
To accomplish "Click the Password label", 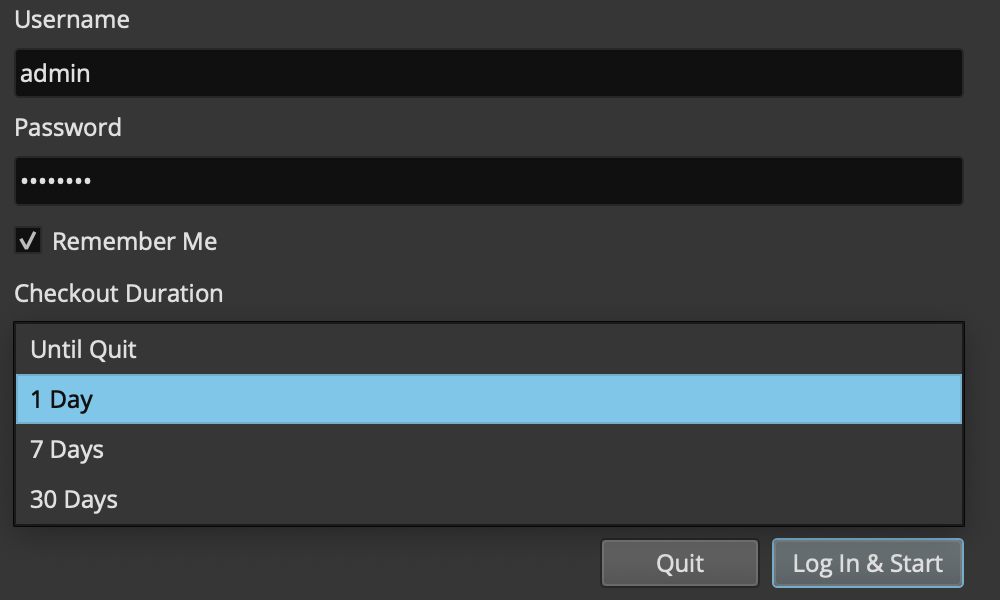I will (68, 127).
